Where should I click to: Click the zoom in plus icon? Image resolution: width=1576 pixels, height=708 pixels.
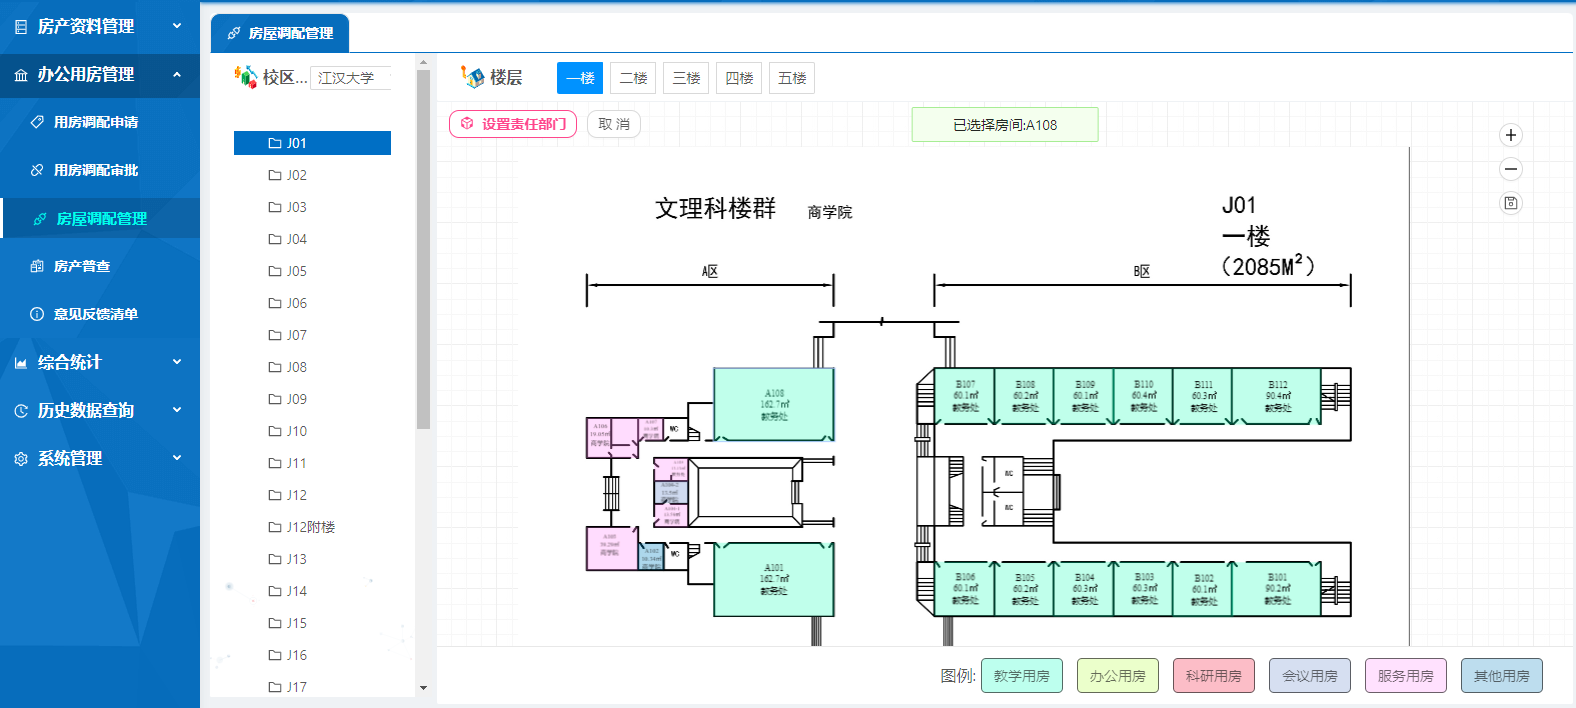click(1511, 135)
